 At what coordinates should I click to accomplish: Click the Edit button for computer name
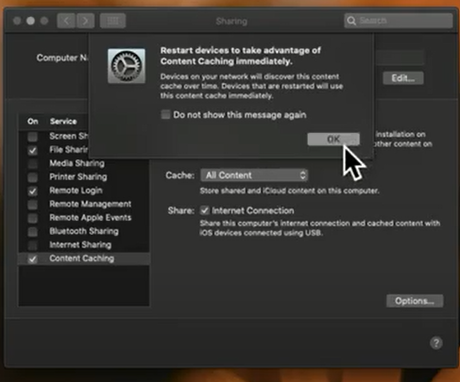coord(403,78)
